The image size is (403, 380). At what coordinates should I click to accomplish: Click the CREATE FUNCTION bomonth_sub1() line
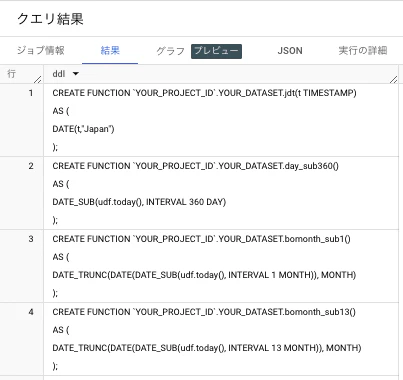tap(201, 239)
